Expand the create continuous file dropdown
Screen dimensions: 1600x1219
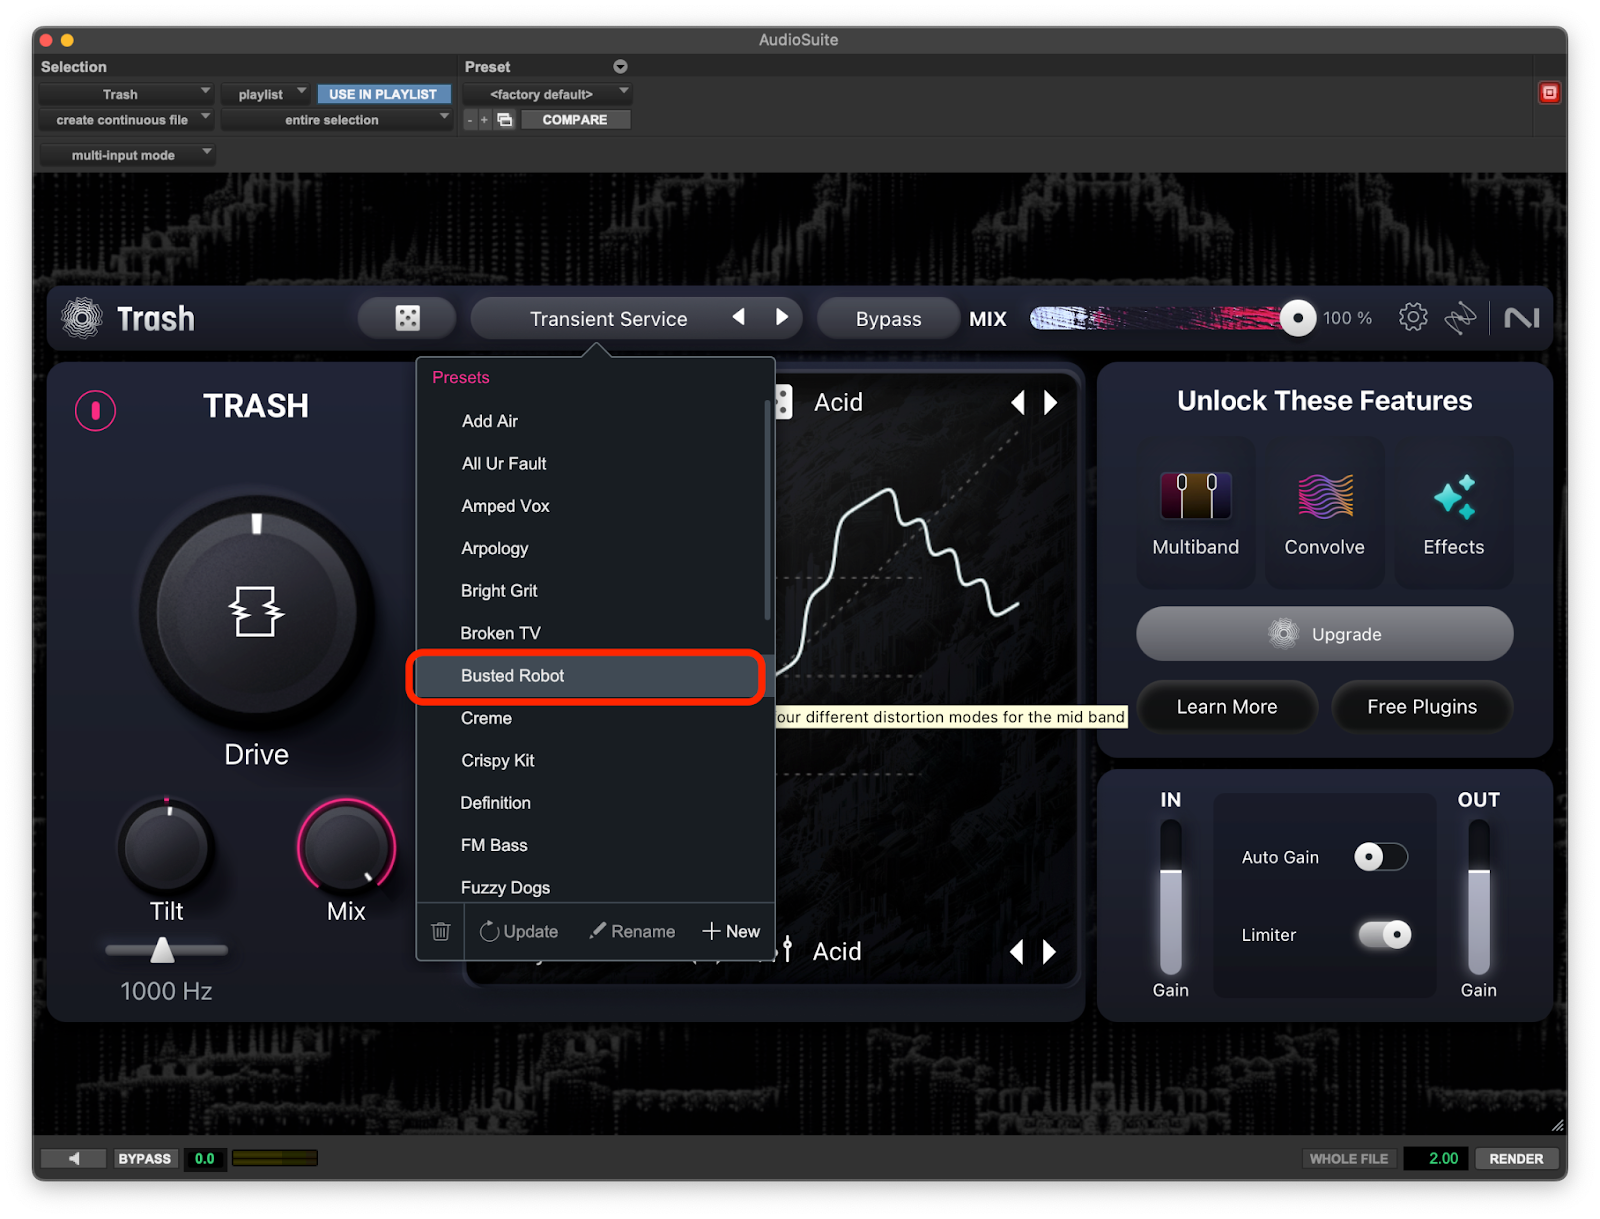tap(126, 120)
